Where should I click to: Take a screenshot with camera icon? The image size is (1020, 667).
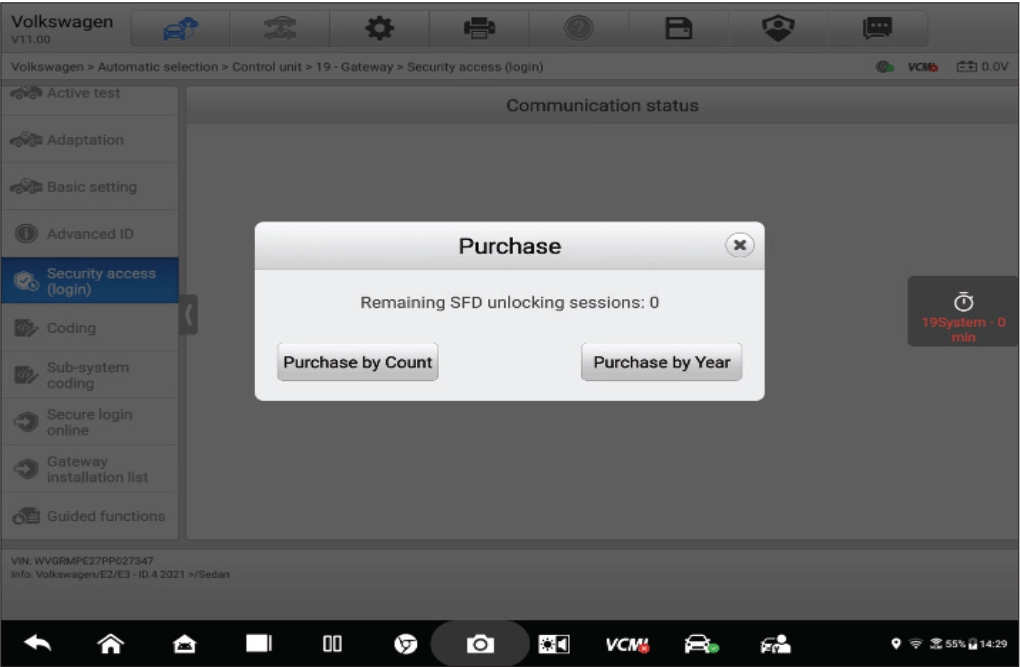(x=480, y=644)
